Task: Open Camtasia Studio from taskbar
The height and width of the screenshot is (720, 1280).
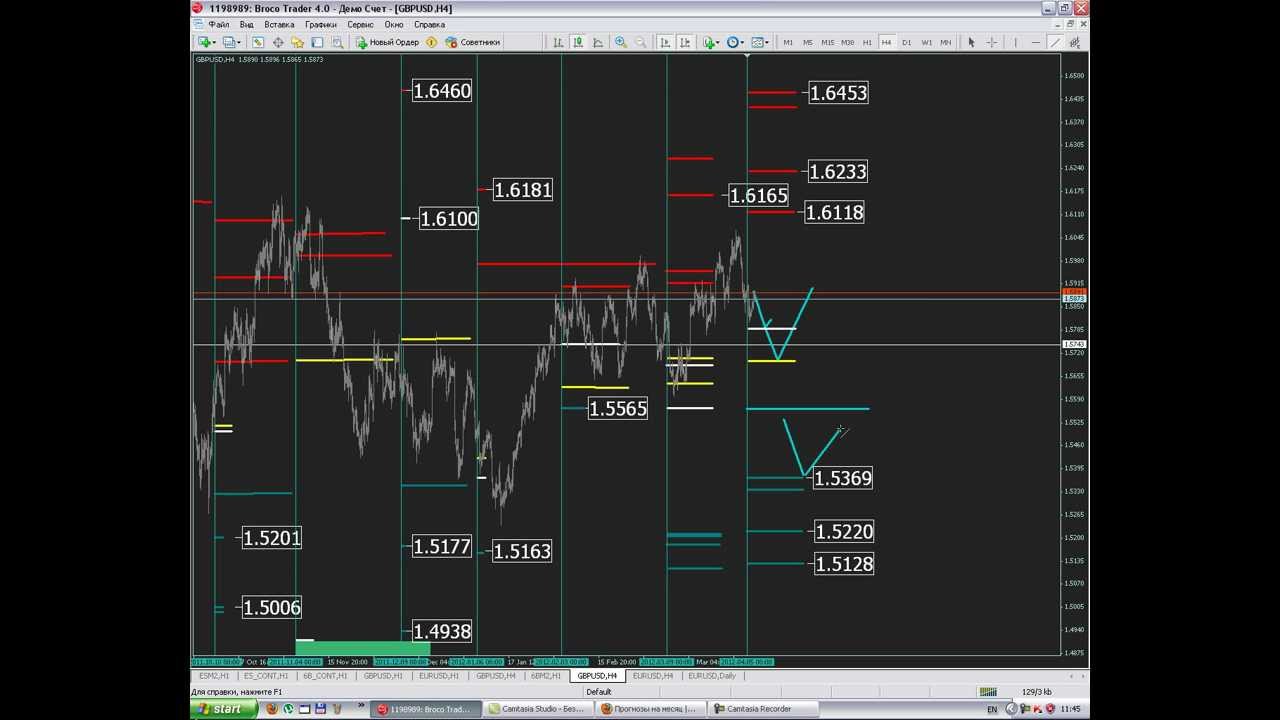Action: point(536,709)
